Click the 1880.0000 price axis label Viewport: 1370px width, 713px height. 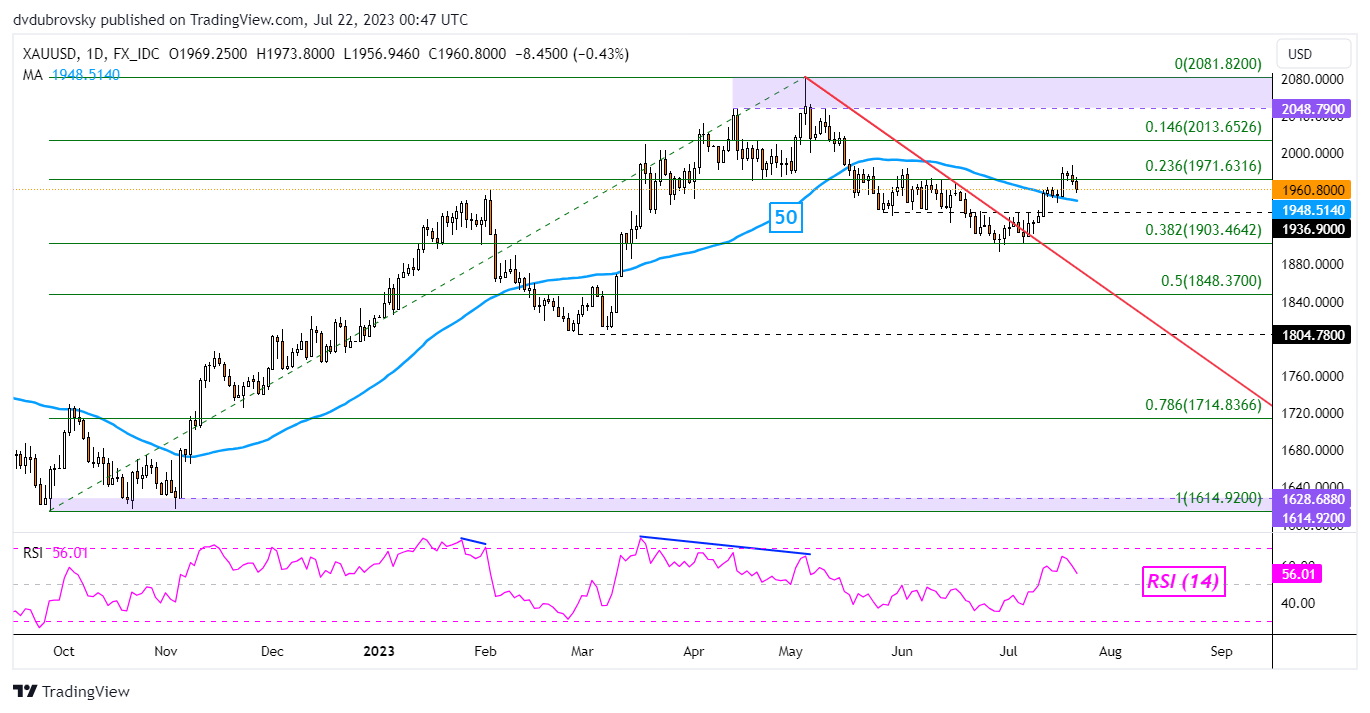(1313, 265)
